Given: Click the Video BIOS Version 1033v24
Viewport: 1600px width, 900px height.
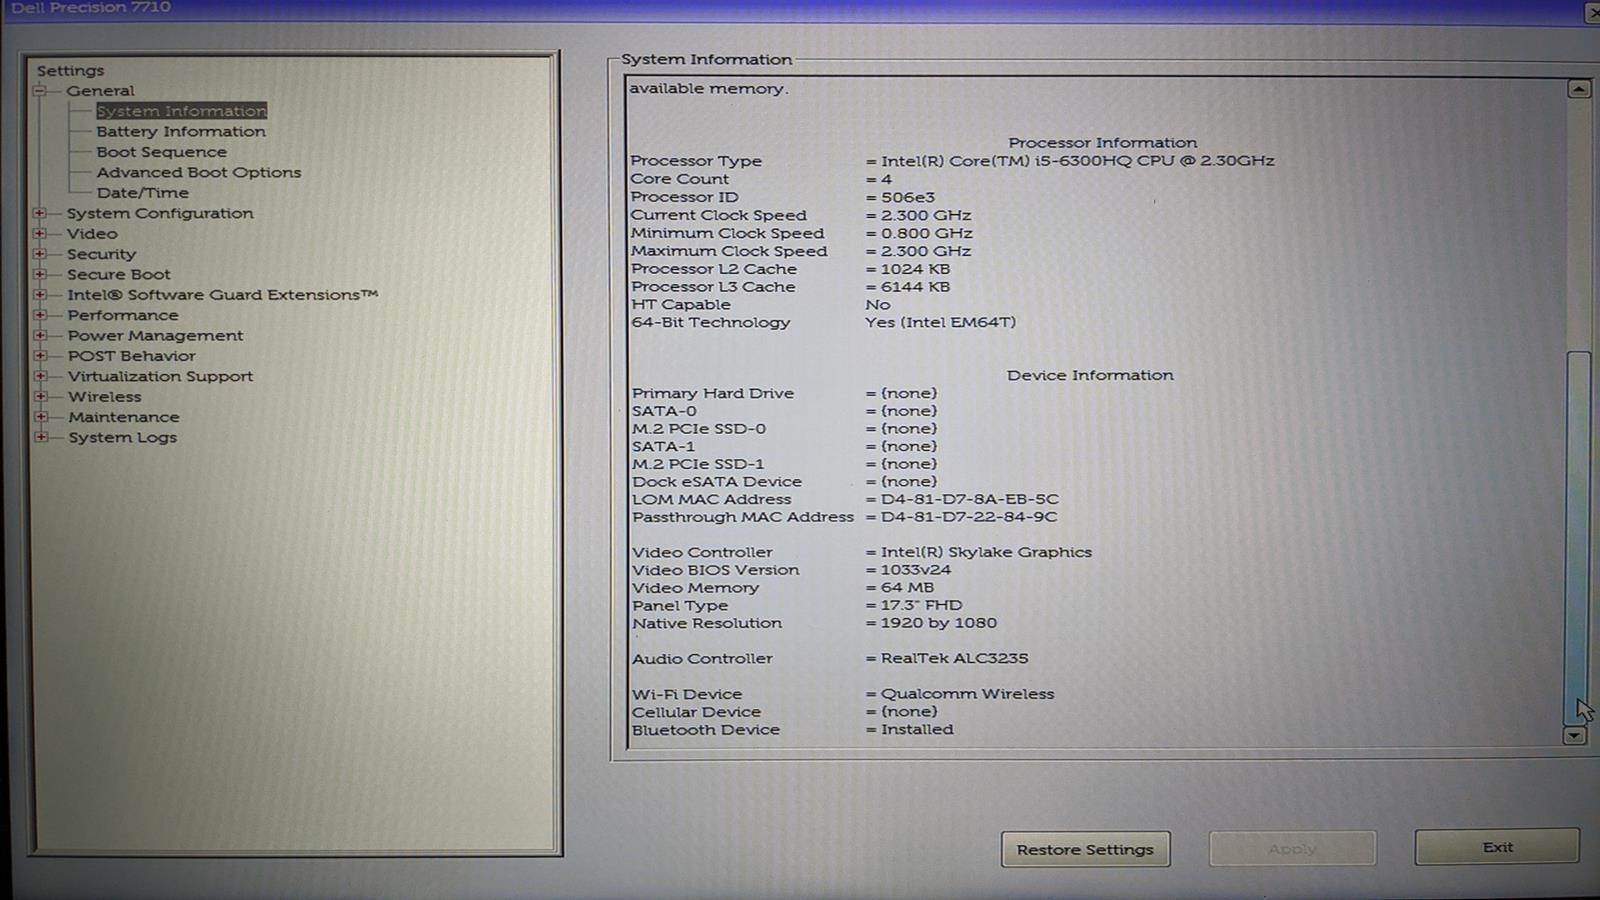Looking at the screenshot, I should pos(916,570).
